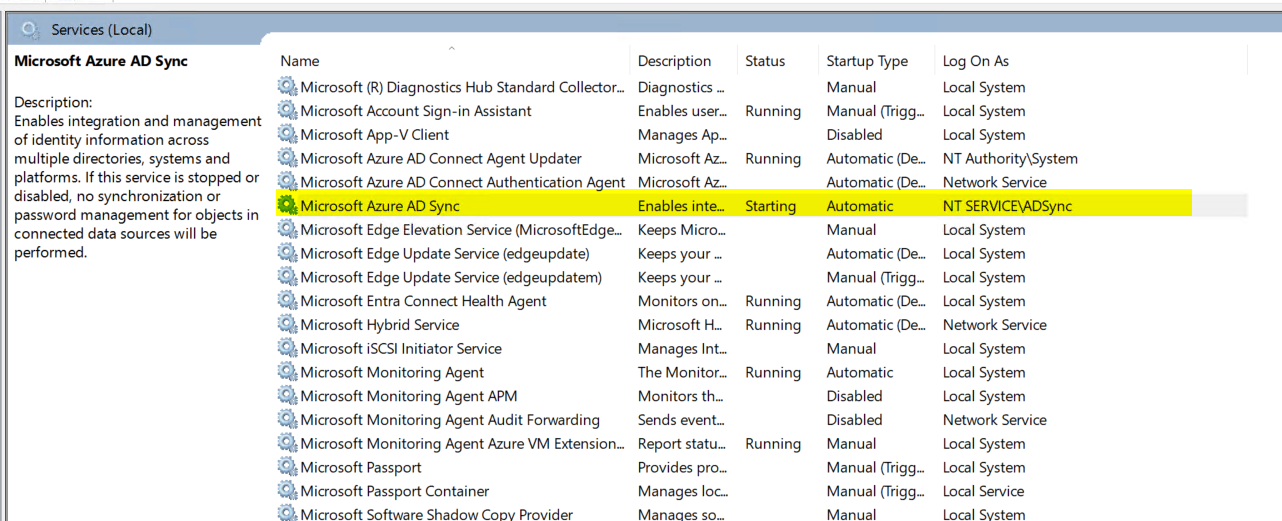This screenshot has width=1282, height=521.
Task: Select the Microsoft Passport service name
Action: [x=361, y=467]
